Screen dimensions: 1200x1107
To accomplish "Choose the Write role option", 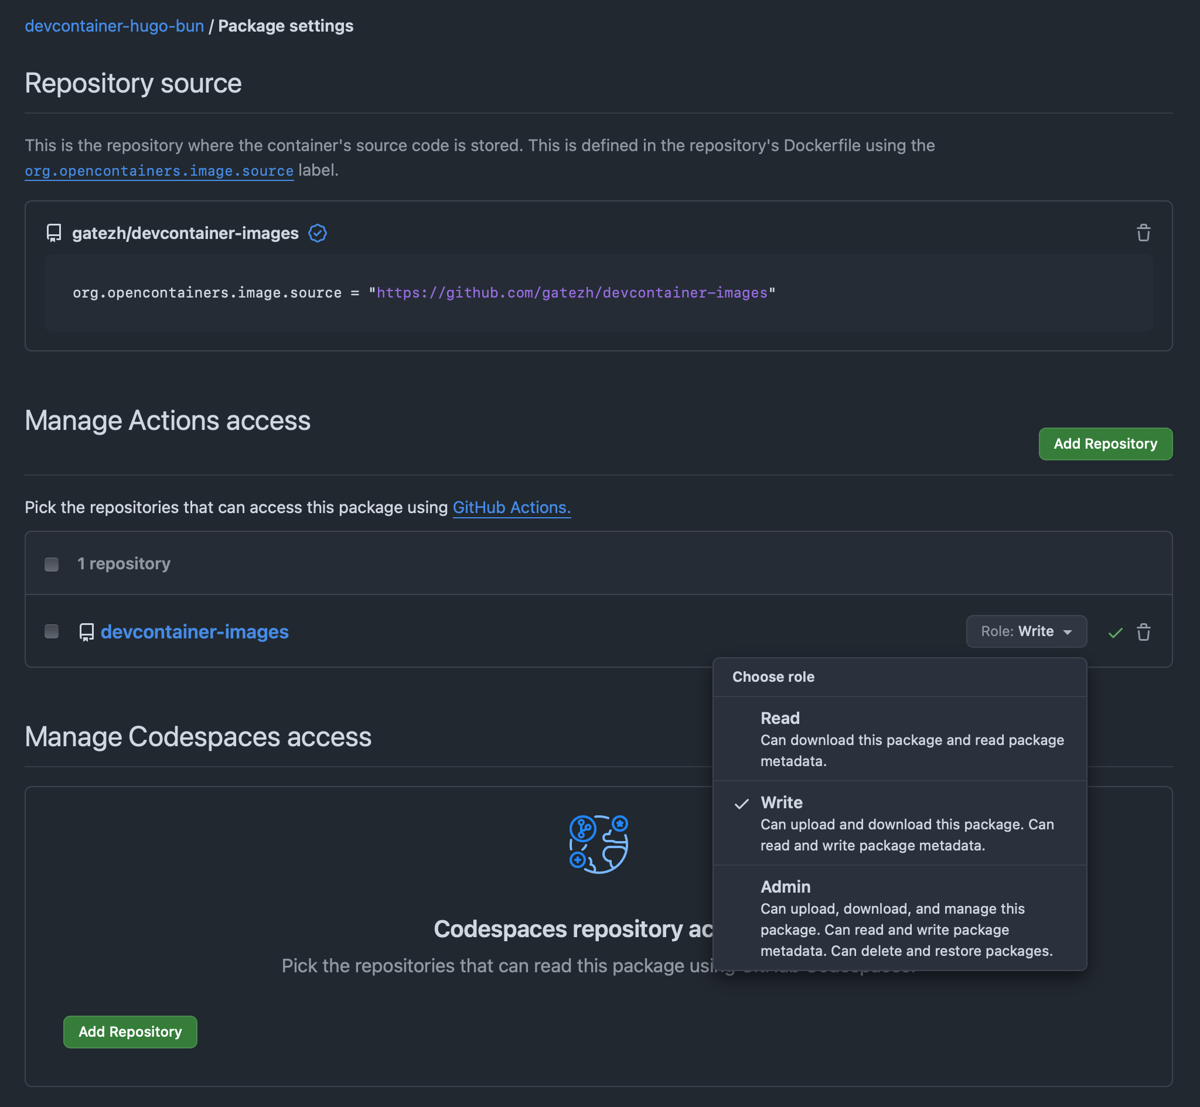I will 900,823.
